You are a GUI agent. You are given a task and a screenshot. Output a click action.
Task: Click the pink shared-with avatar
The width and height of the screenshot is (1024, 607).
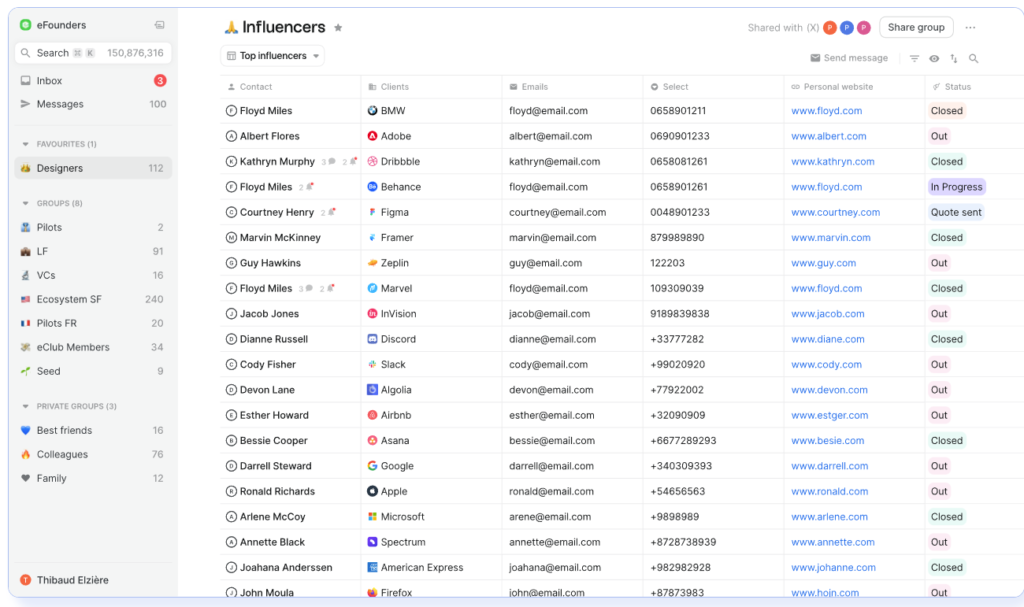point(863,27)
